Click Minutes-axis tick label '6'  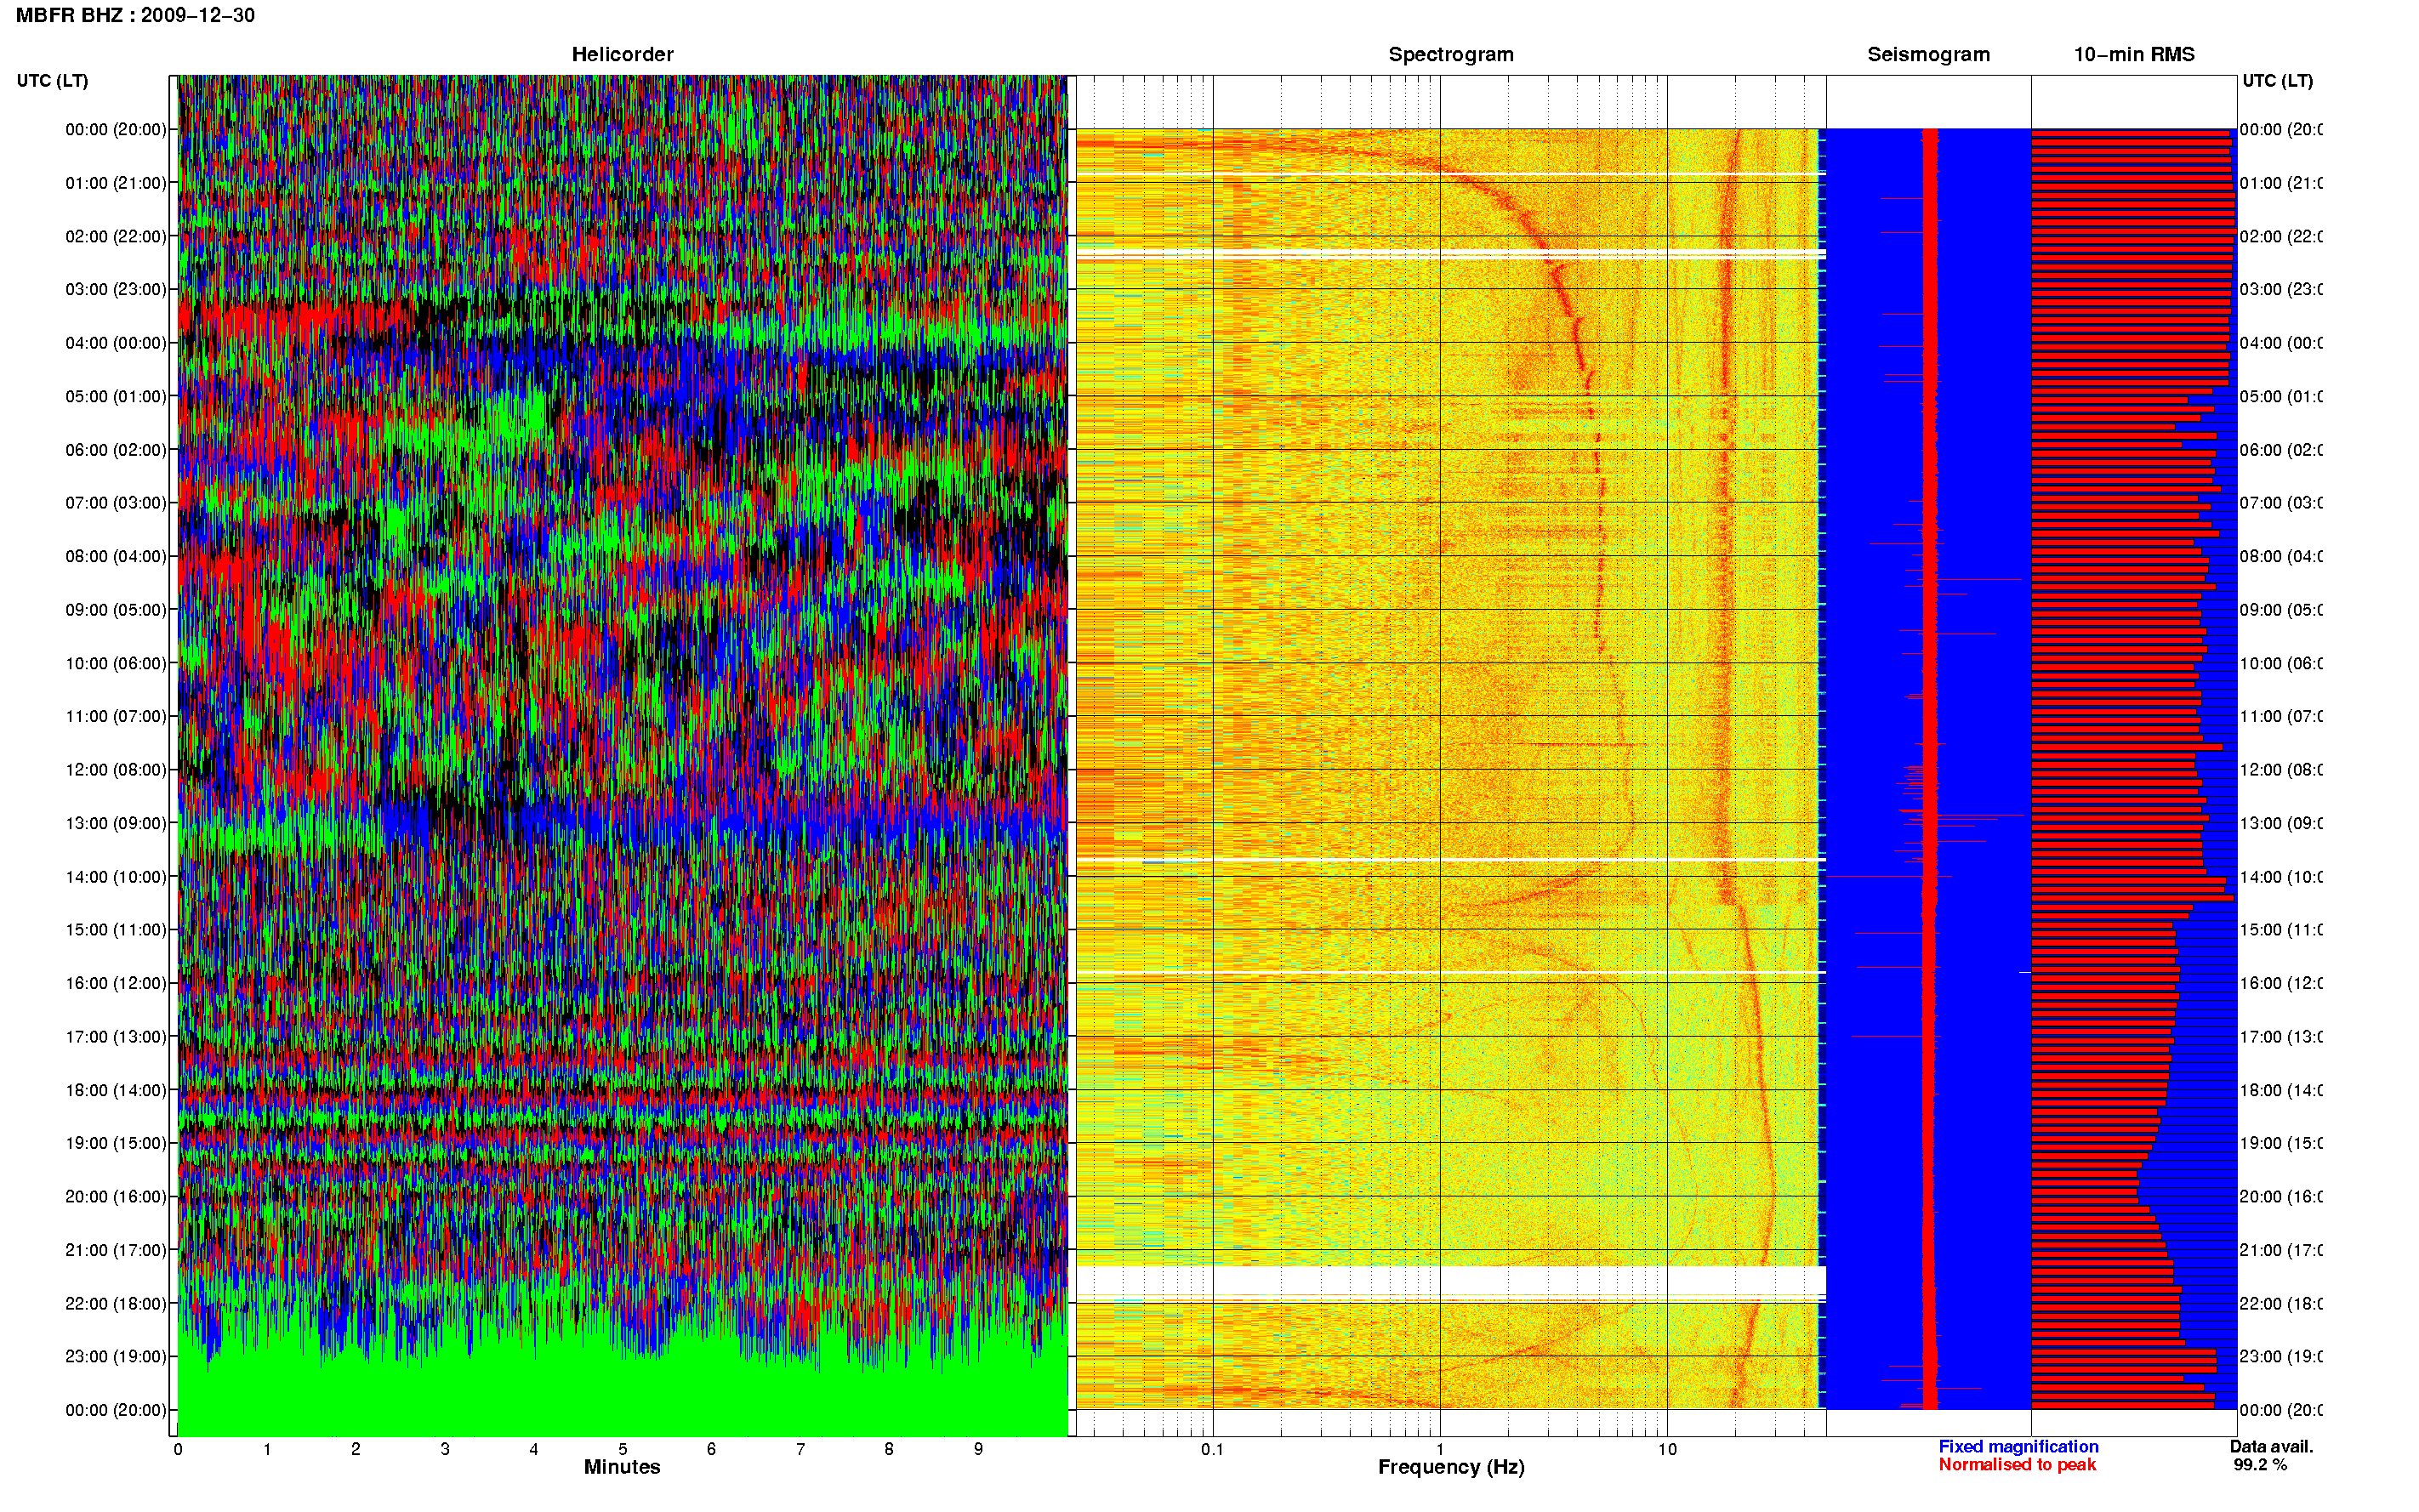click(x=711, y=1449)
